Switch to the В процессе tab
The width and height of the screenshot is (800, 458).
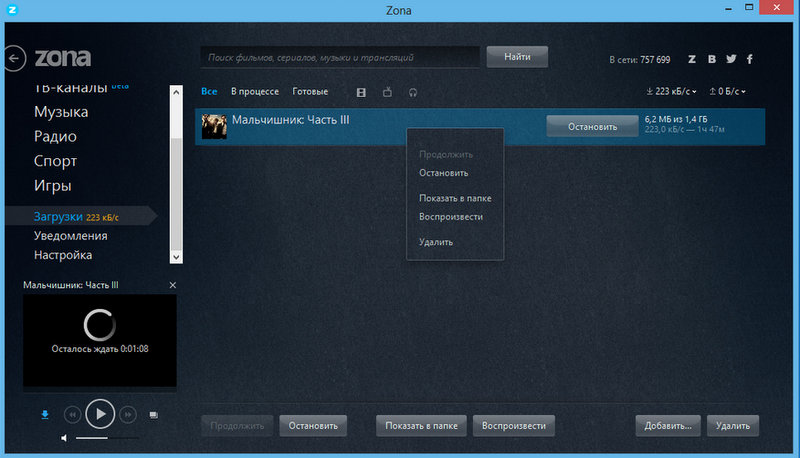pyautogui.click(x=255, y=92)
